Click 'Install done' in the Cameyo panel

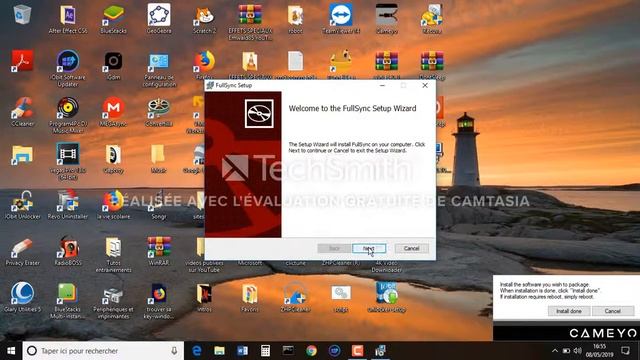pyautogui.click(x=569, y=311)
